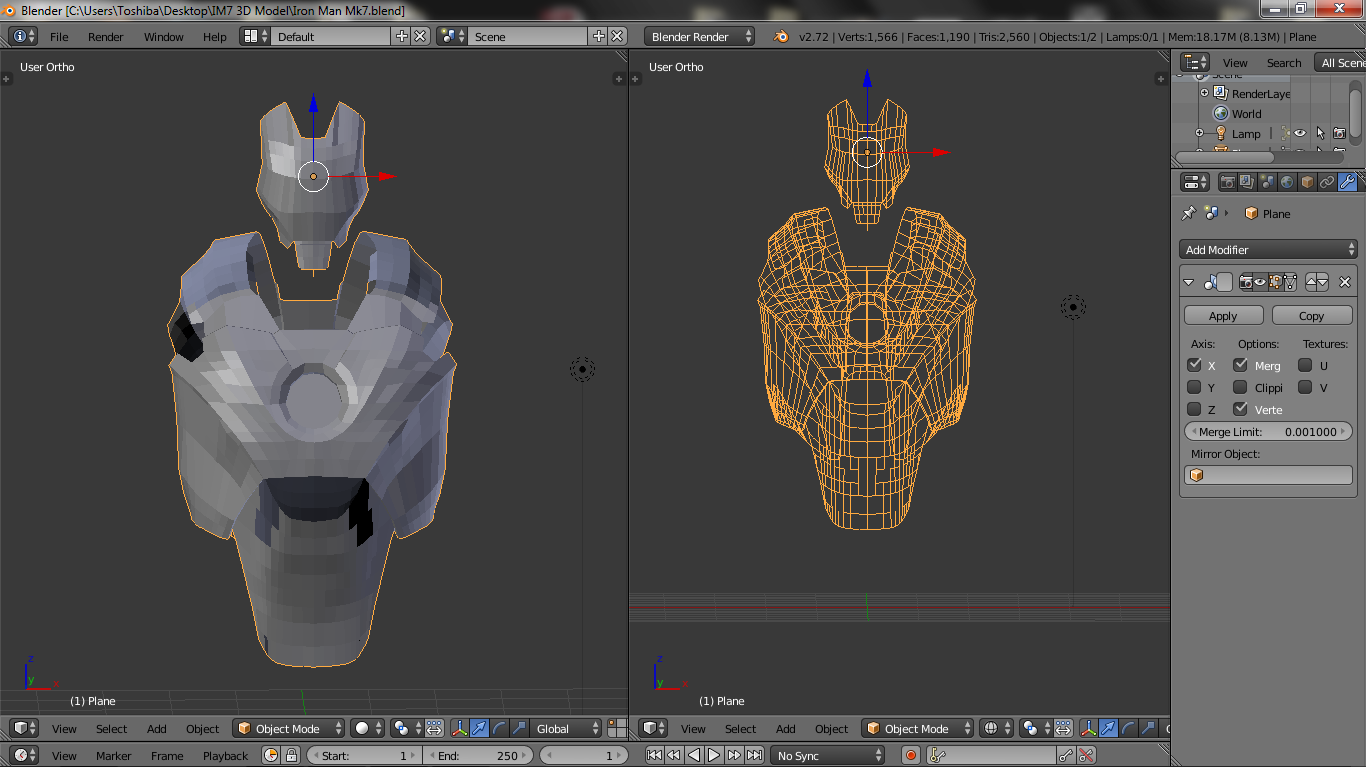
Task: Open the Constraints properties tab chain icon
Action: (1327, 182)
